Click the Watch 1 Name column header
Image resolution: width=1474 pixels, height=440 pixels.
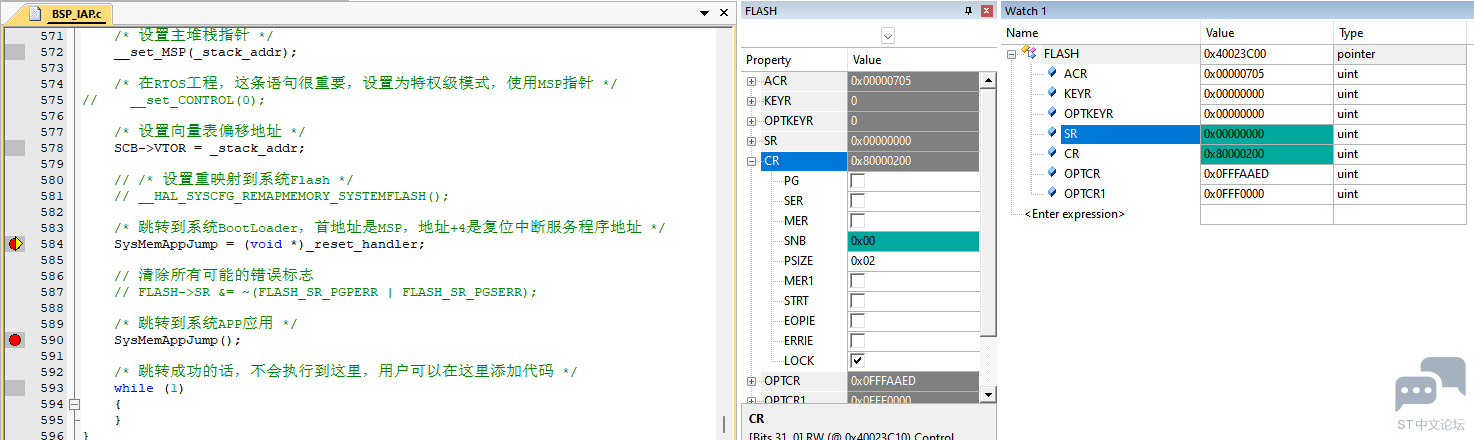click(x=1101, y=33)
